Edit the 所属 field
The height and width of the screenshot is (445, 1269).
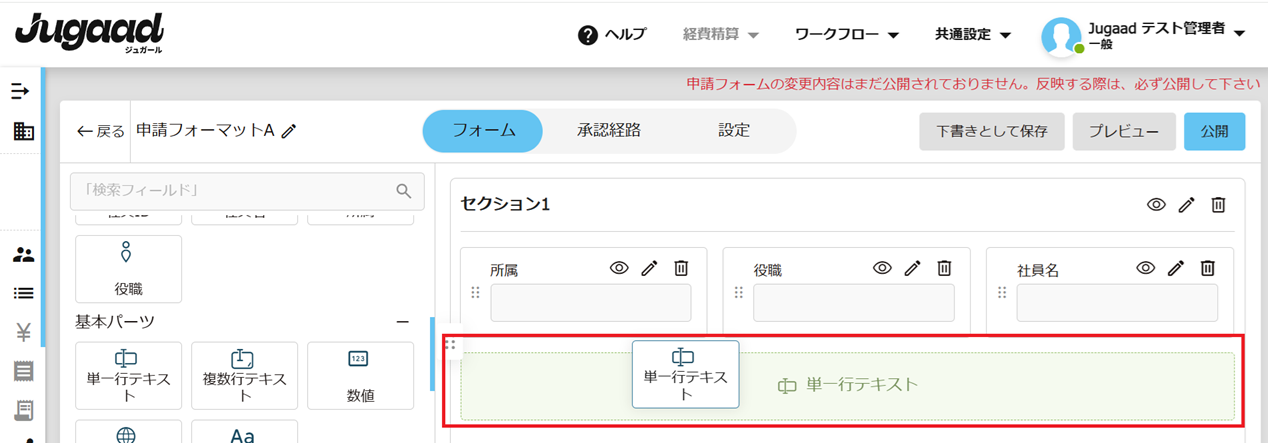pos(650,268)
